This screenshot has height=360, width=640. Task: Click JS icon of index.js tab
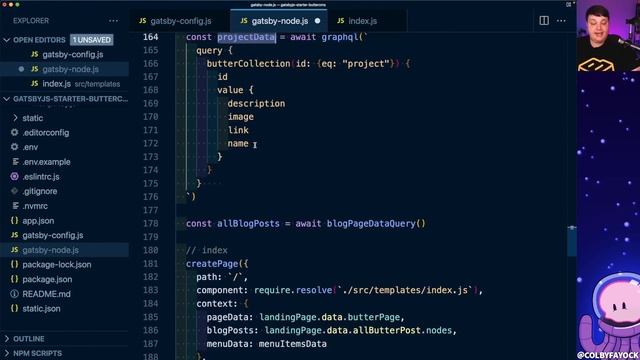pos(340,21)
